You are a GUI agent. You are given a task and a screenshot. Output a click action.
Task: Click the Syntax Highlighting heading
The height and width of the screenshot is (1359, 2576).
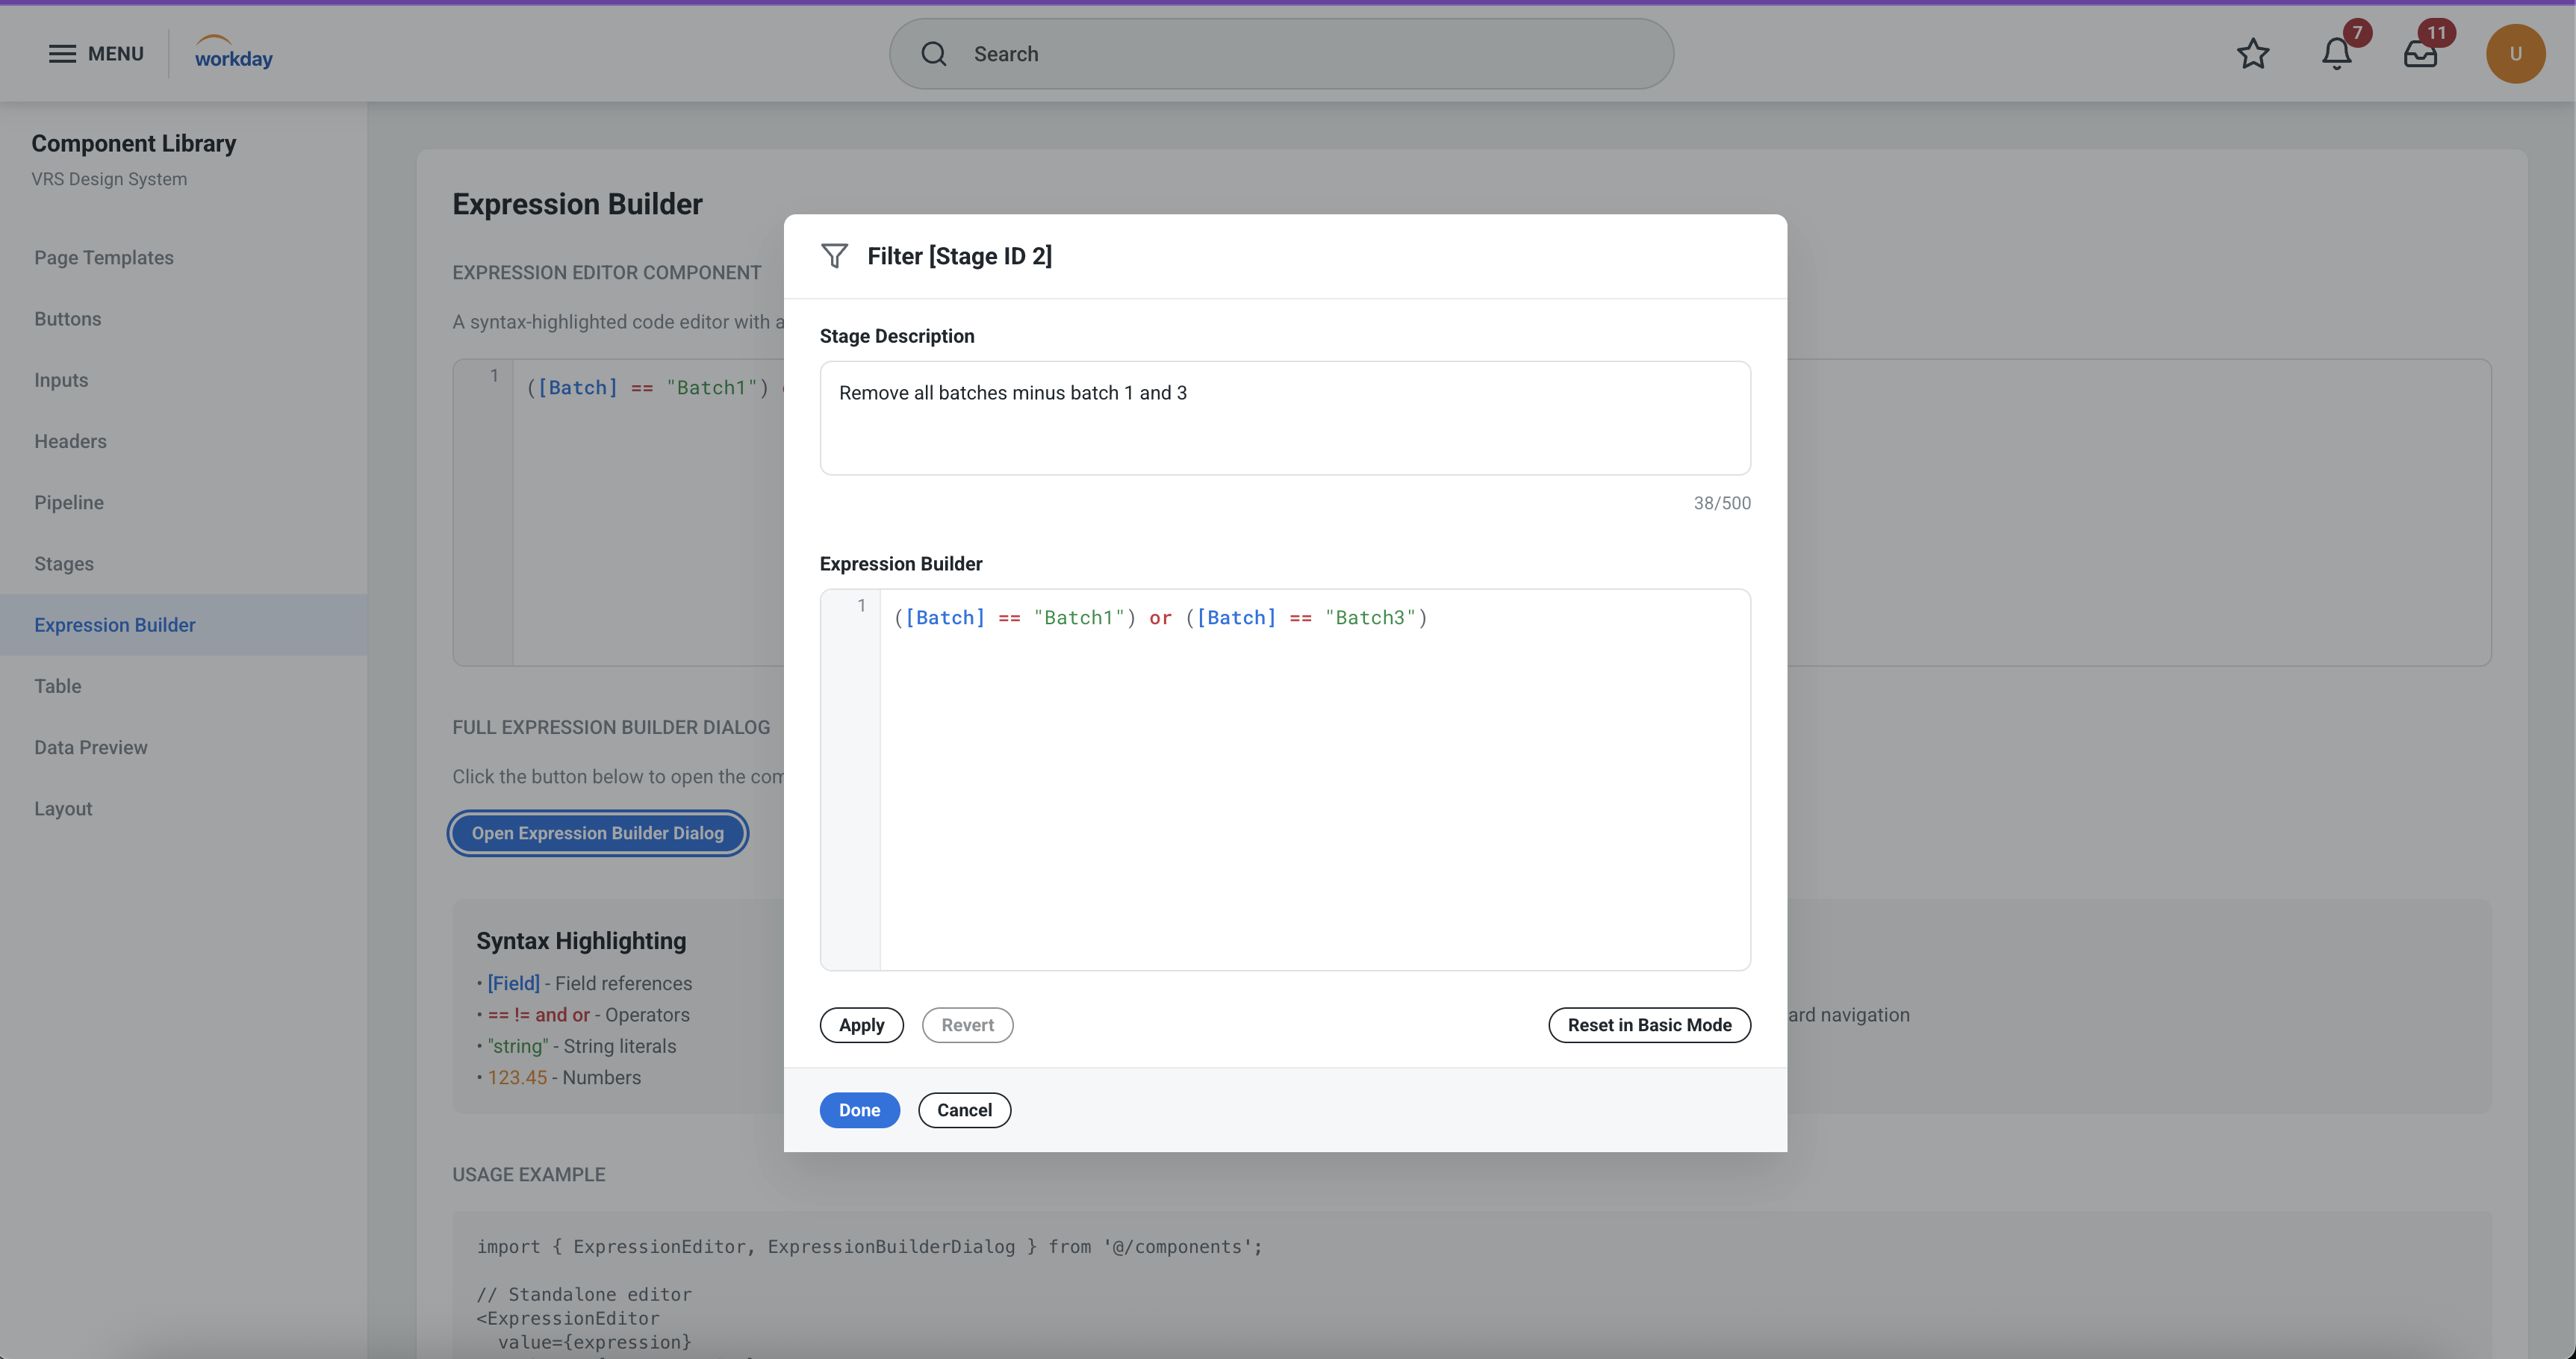[x=581, y=941]
